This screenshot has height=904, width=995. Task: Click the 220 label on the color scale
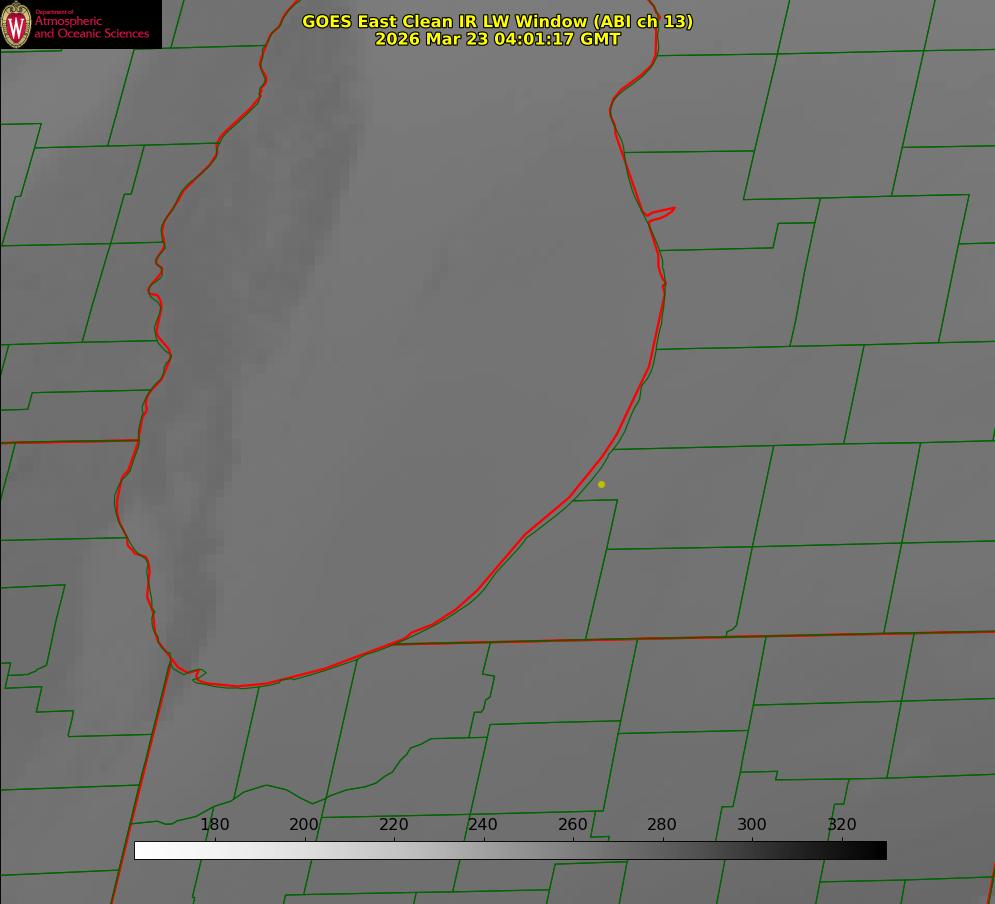(393, 824)
